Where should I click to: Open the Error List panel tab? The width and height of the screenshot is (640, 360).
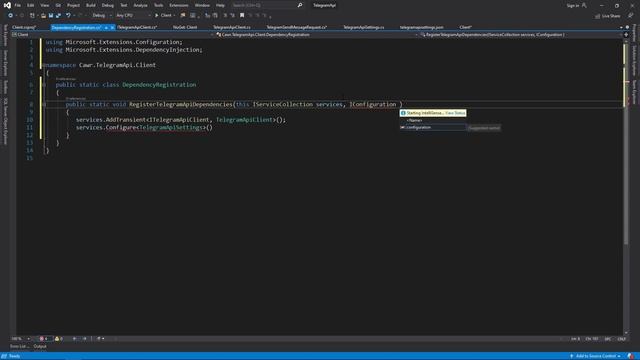click(x=19, y=347)
